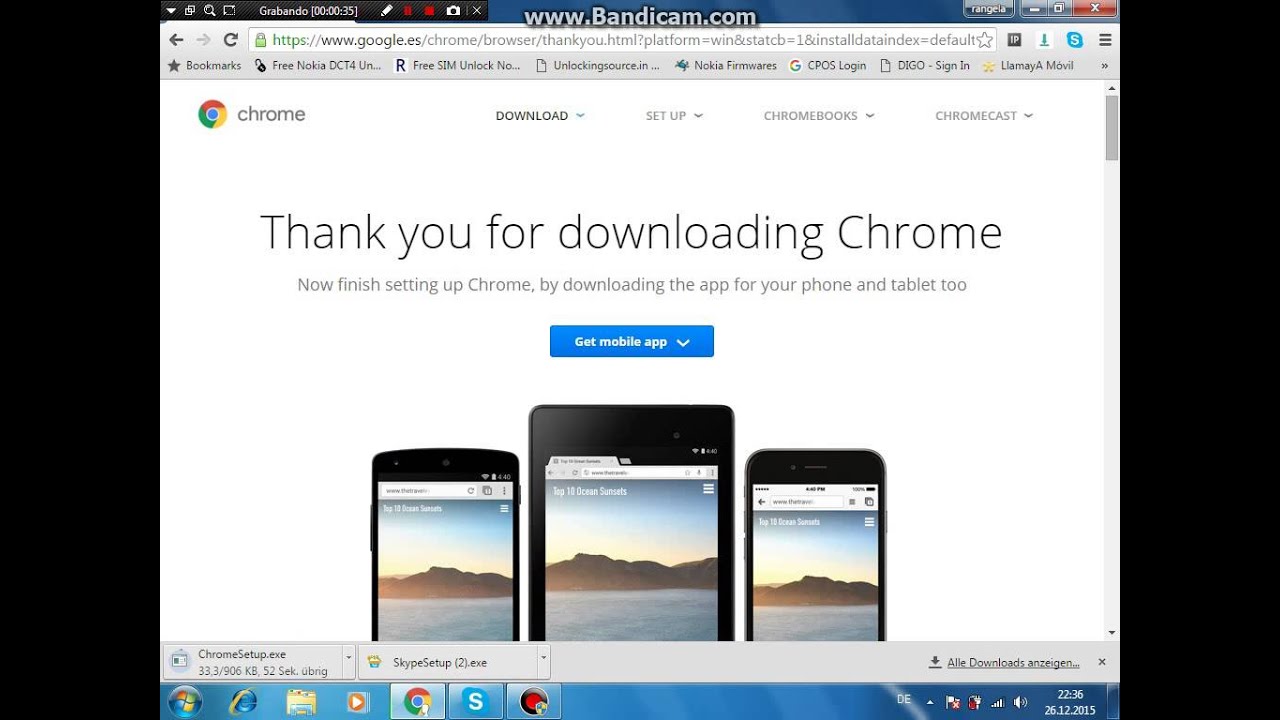Open ChromeSetup.exe download item
Screen dimensions: 1280x720
(253, 662)
